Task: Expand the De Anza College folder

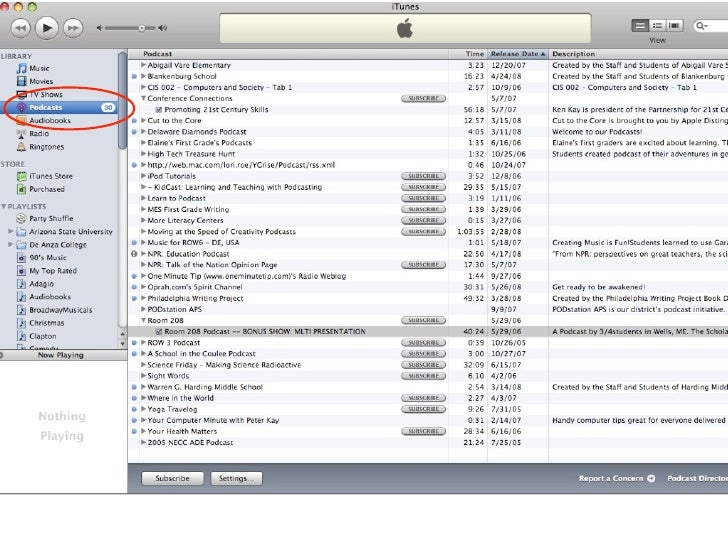Action: [11, 244]
